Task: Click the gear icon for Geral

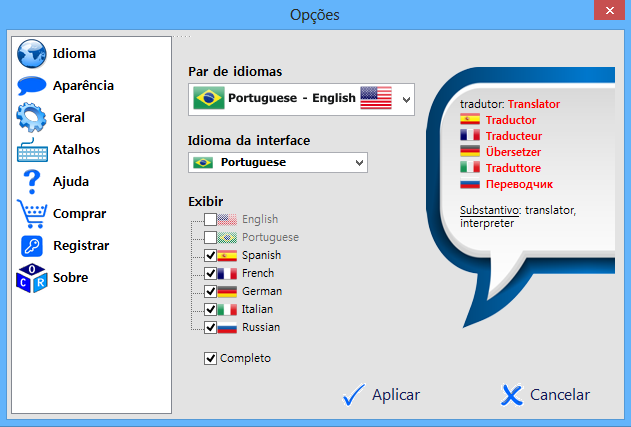Action: (31, 118)
